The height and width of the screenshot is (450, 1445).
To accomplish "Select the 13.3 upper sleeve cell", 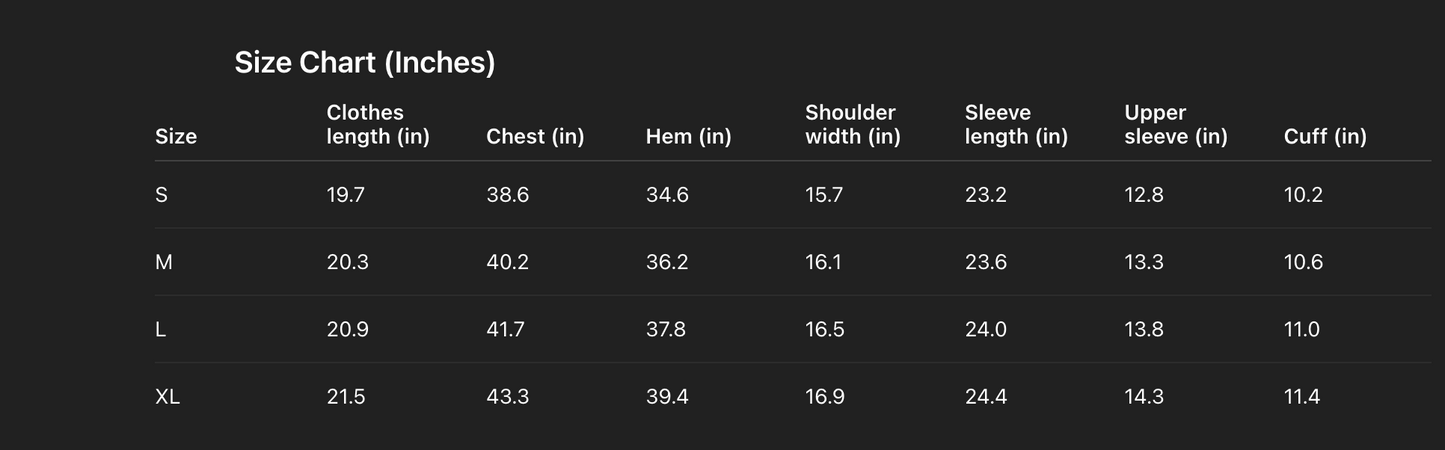I will pos(1144,262).
